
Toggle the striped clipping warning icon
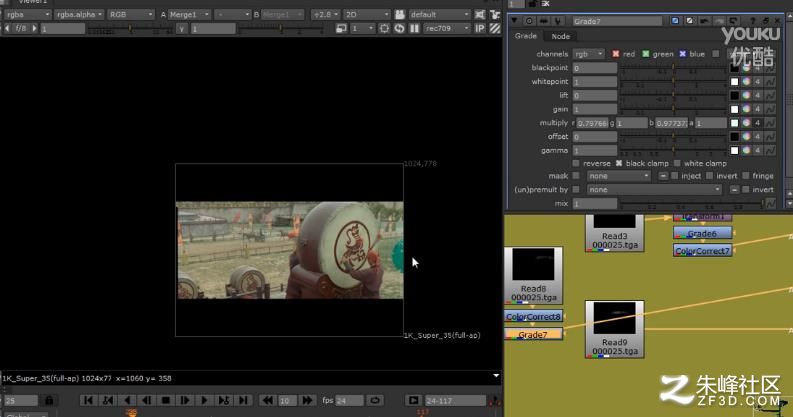[x=495, y=28]
